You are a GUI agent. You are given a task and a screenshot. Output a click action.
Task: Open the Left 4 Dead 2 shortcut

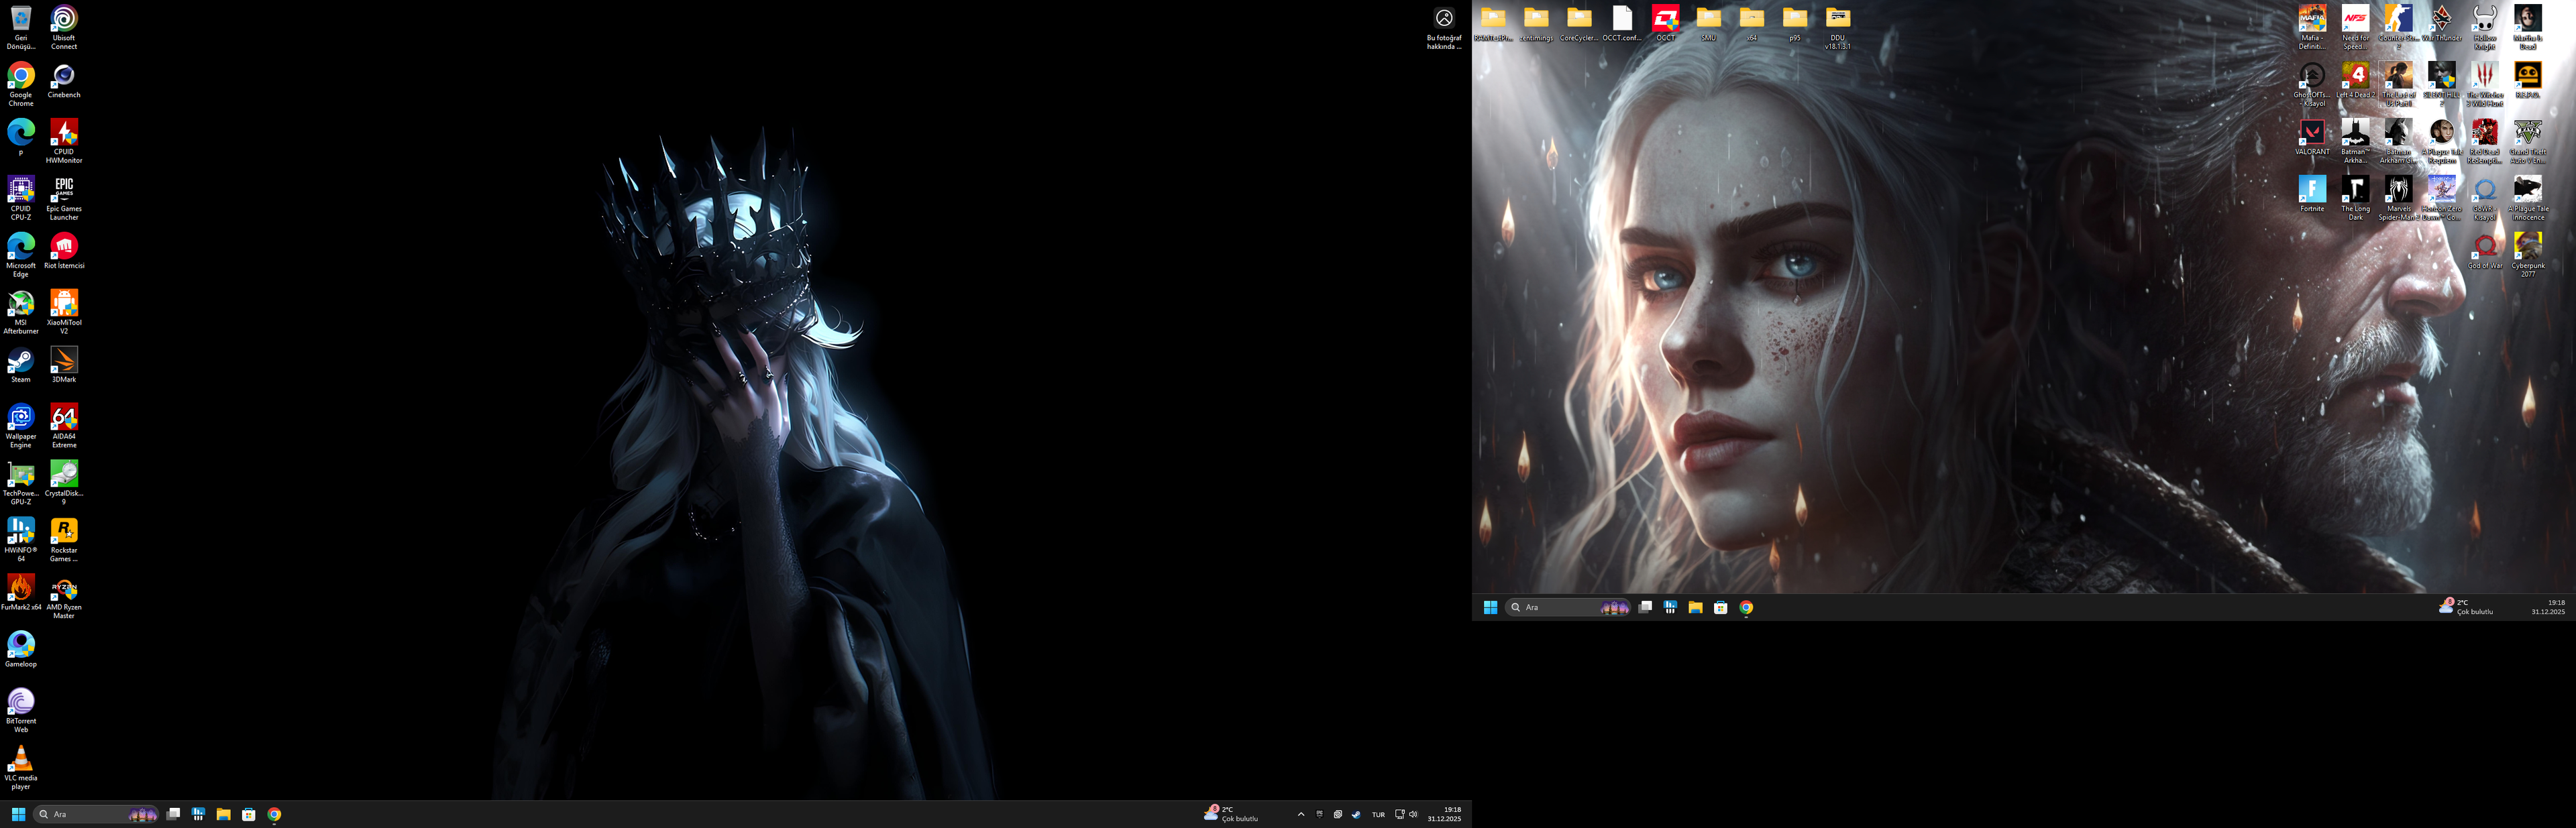(x=2355, y=81)
